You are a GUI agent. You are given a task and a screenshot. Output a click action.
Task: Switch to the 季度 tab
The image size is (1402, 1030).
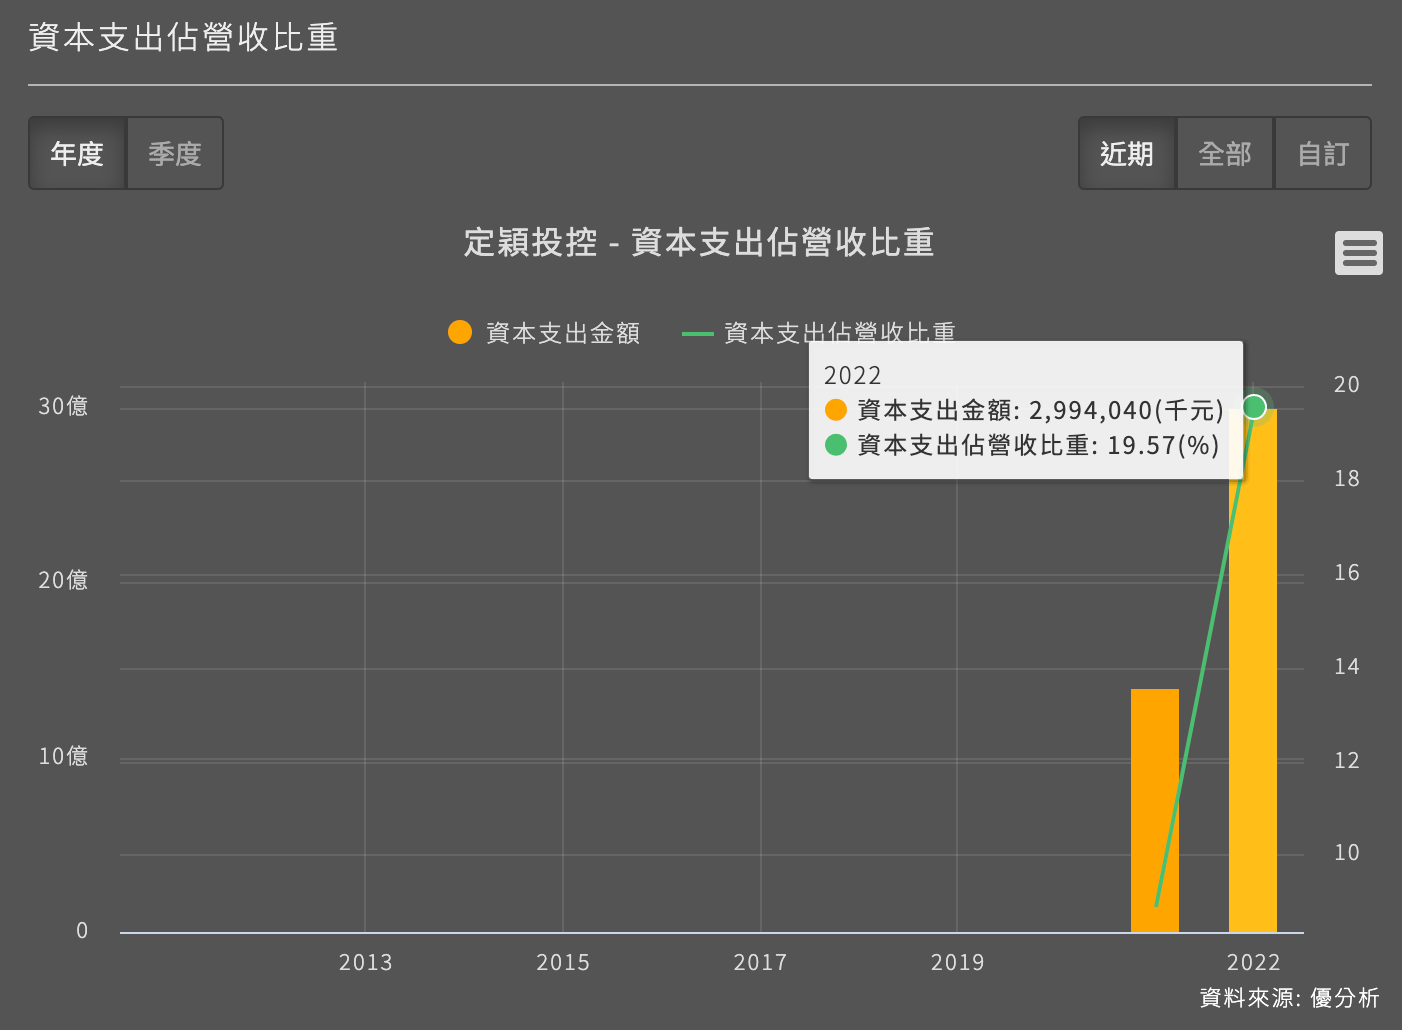(x=174, y=153)
